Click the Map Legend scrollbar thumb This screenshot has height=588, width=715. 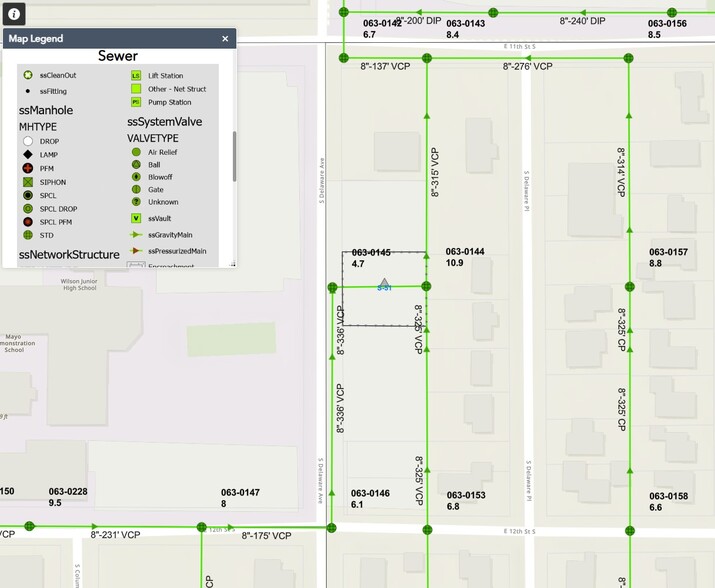point(234,155)
